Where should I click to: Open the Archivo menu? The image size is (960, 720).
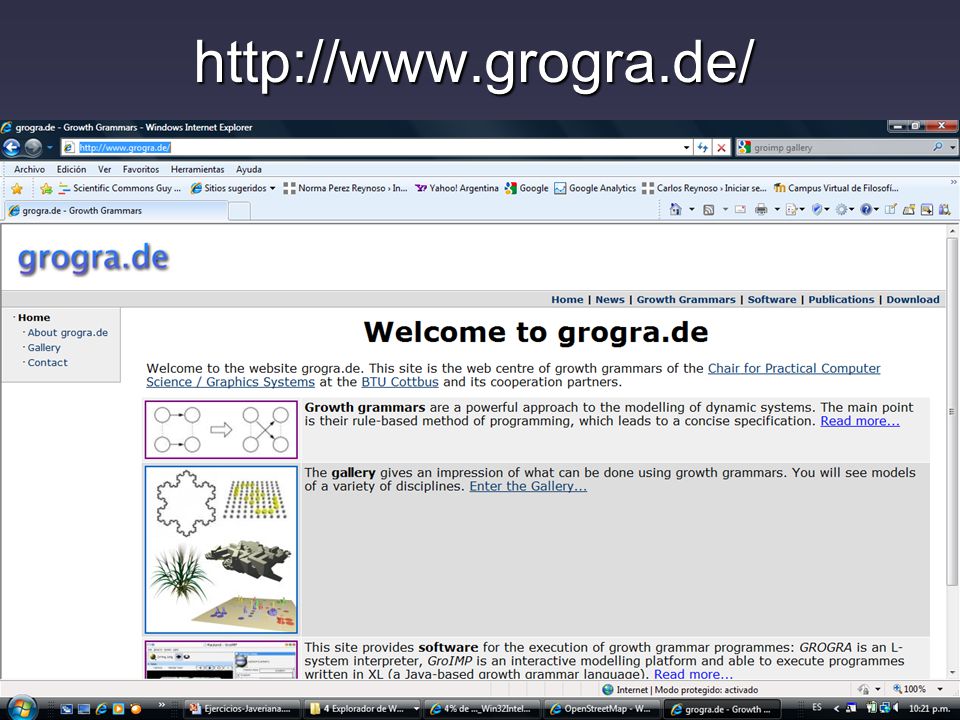pyautogui.click(x=29, y=170)
